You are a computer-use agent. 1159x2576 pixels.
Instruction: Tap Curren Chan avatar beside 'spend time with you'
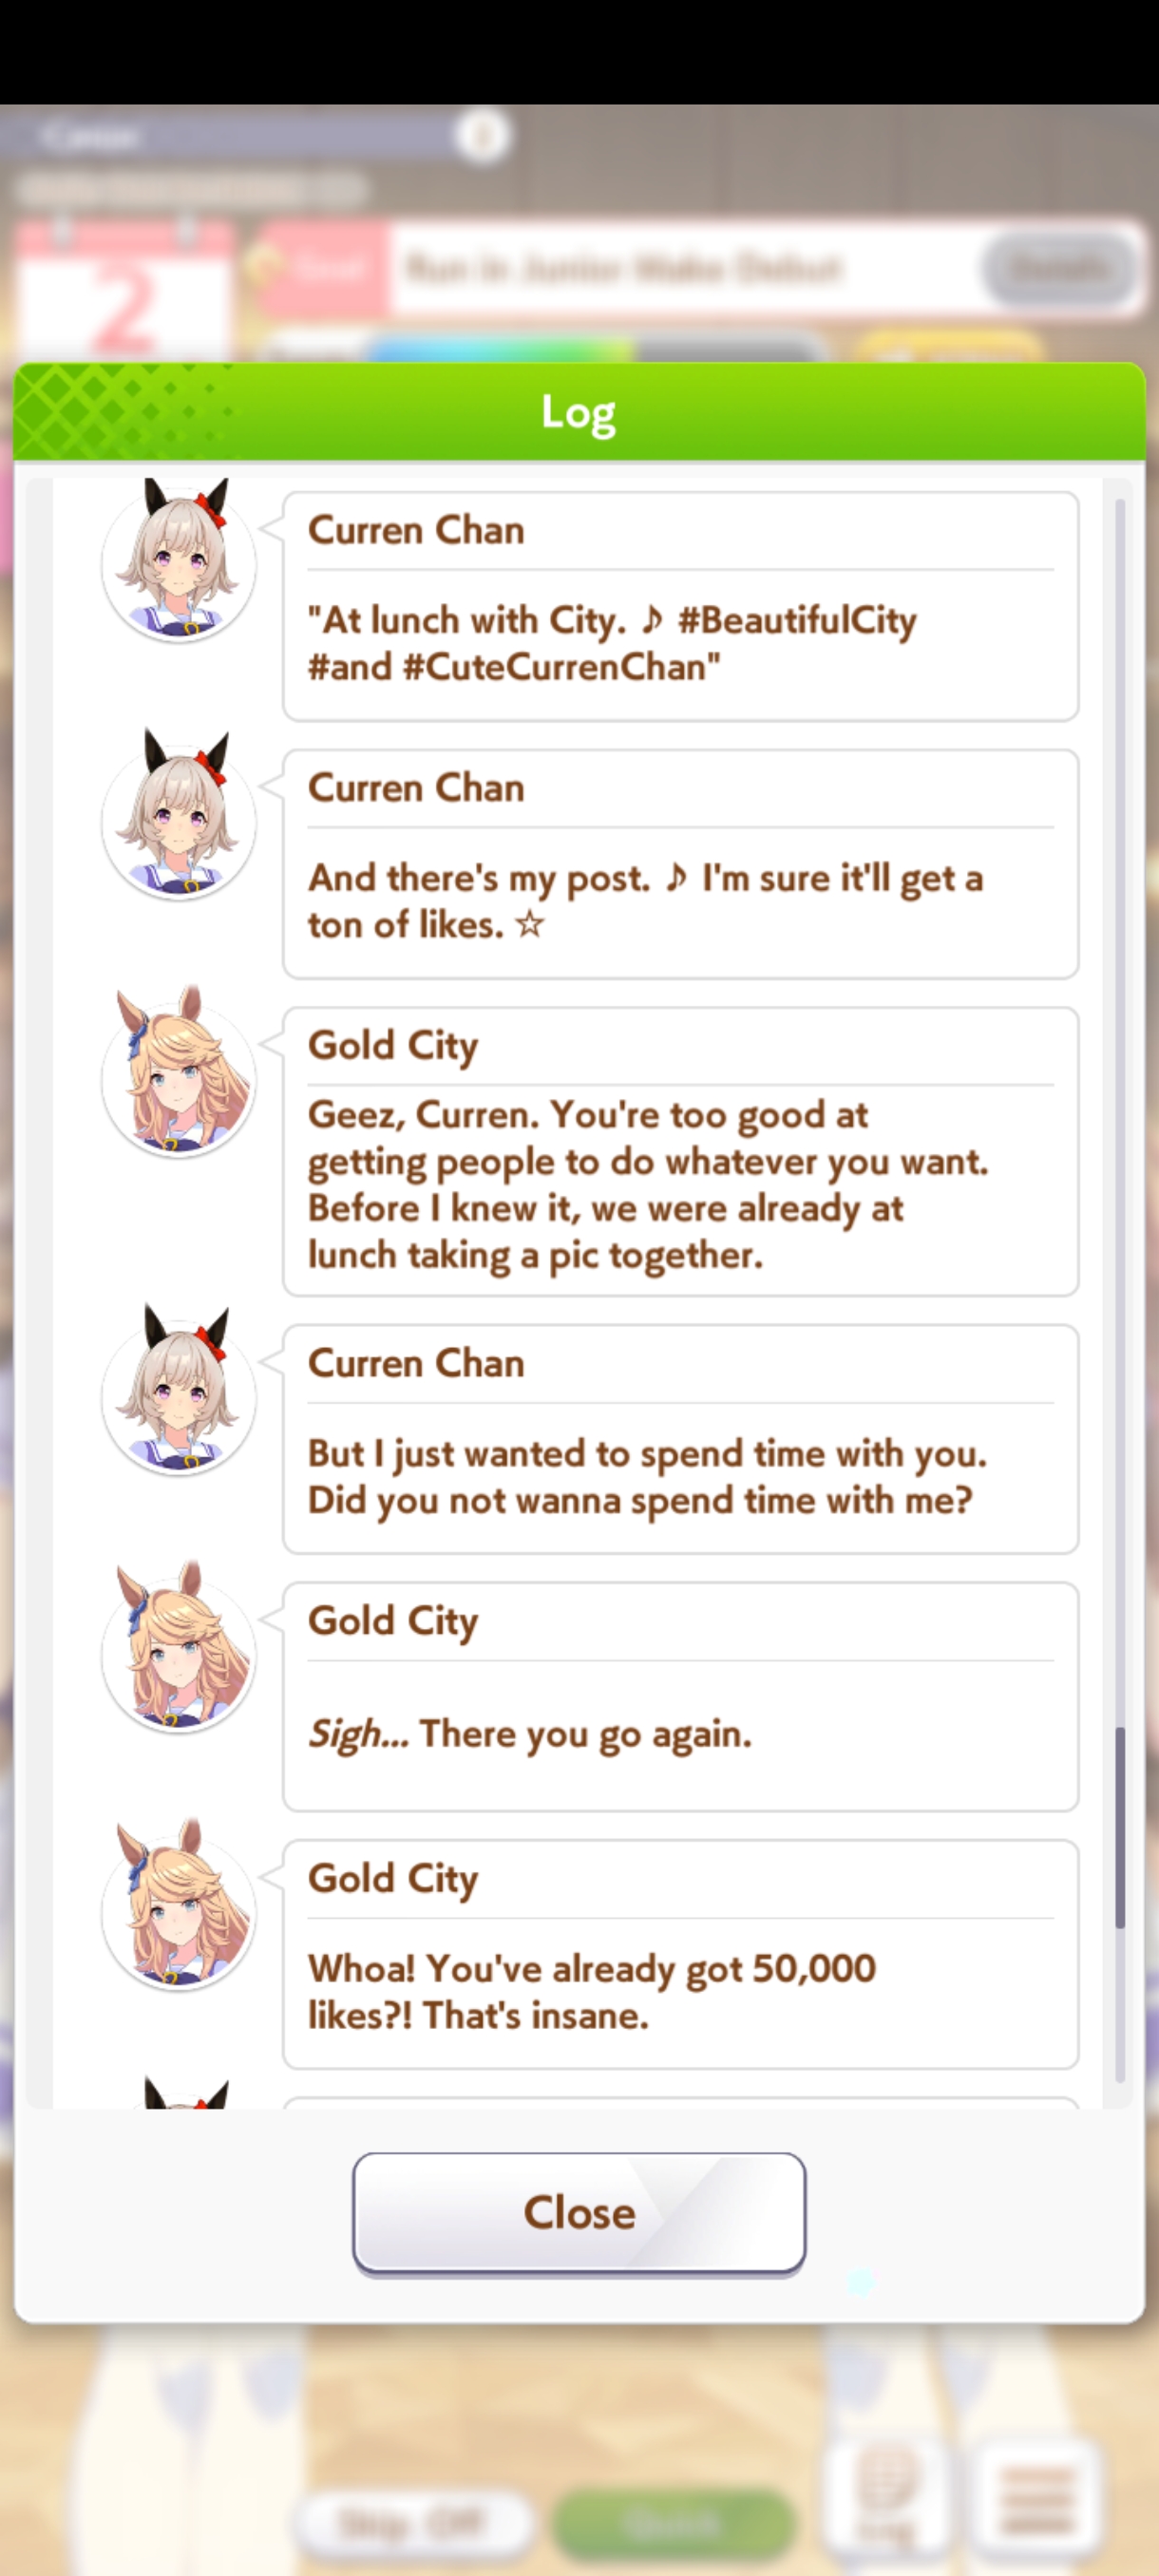(x=179, y=1393)
